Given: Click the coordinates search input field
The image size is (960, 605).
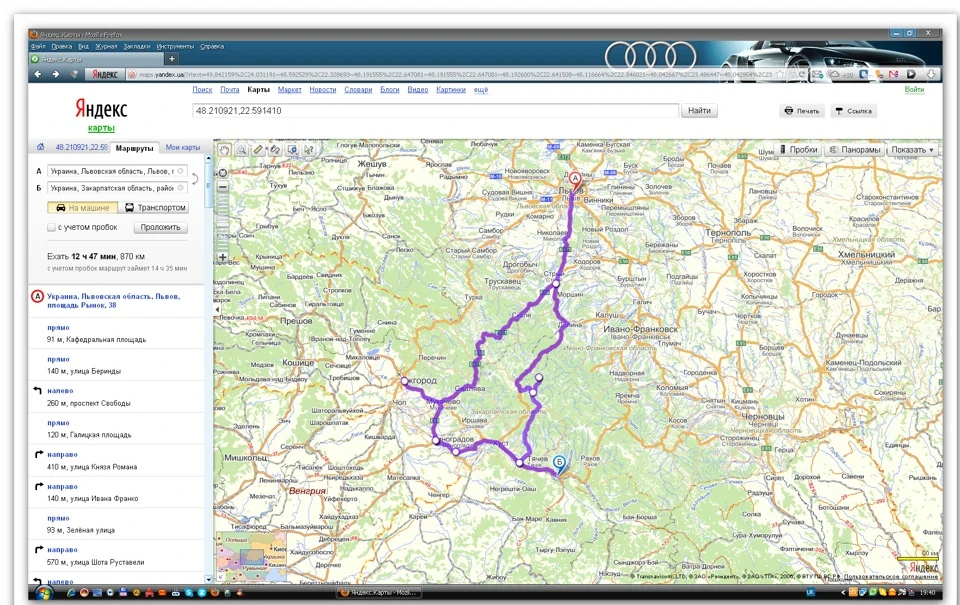Looking at the screenshot, I should [x=435, y=111].
